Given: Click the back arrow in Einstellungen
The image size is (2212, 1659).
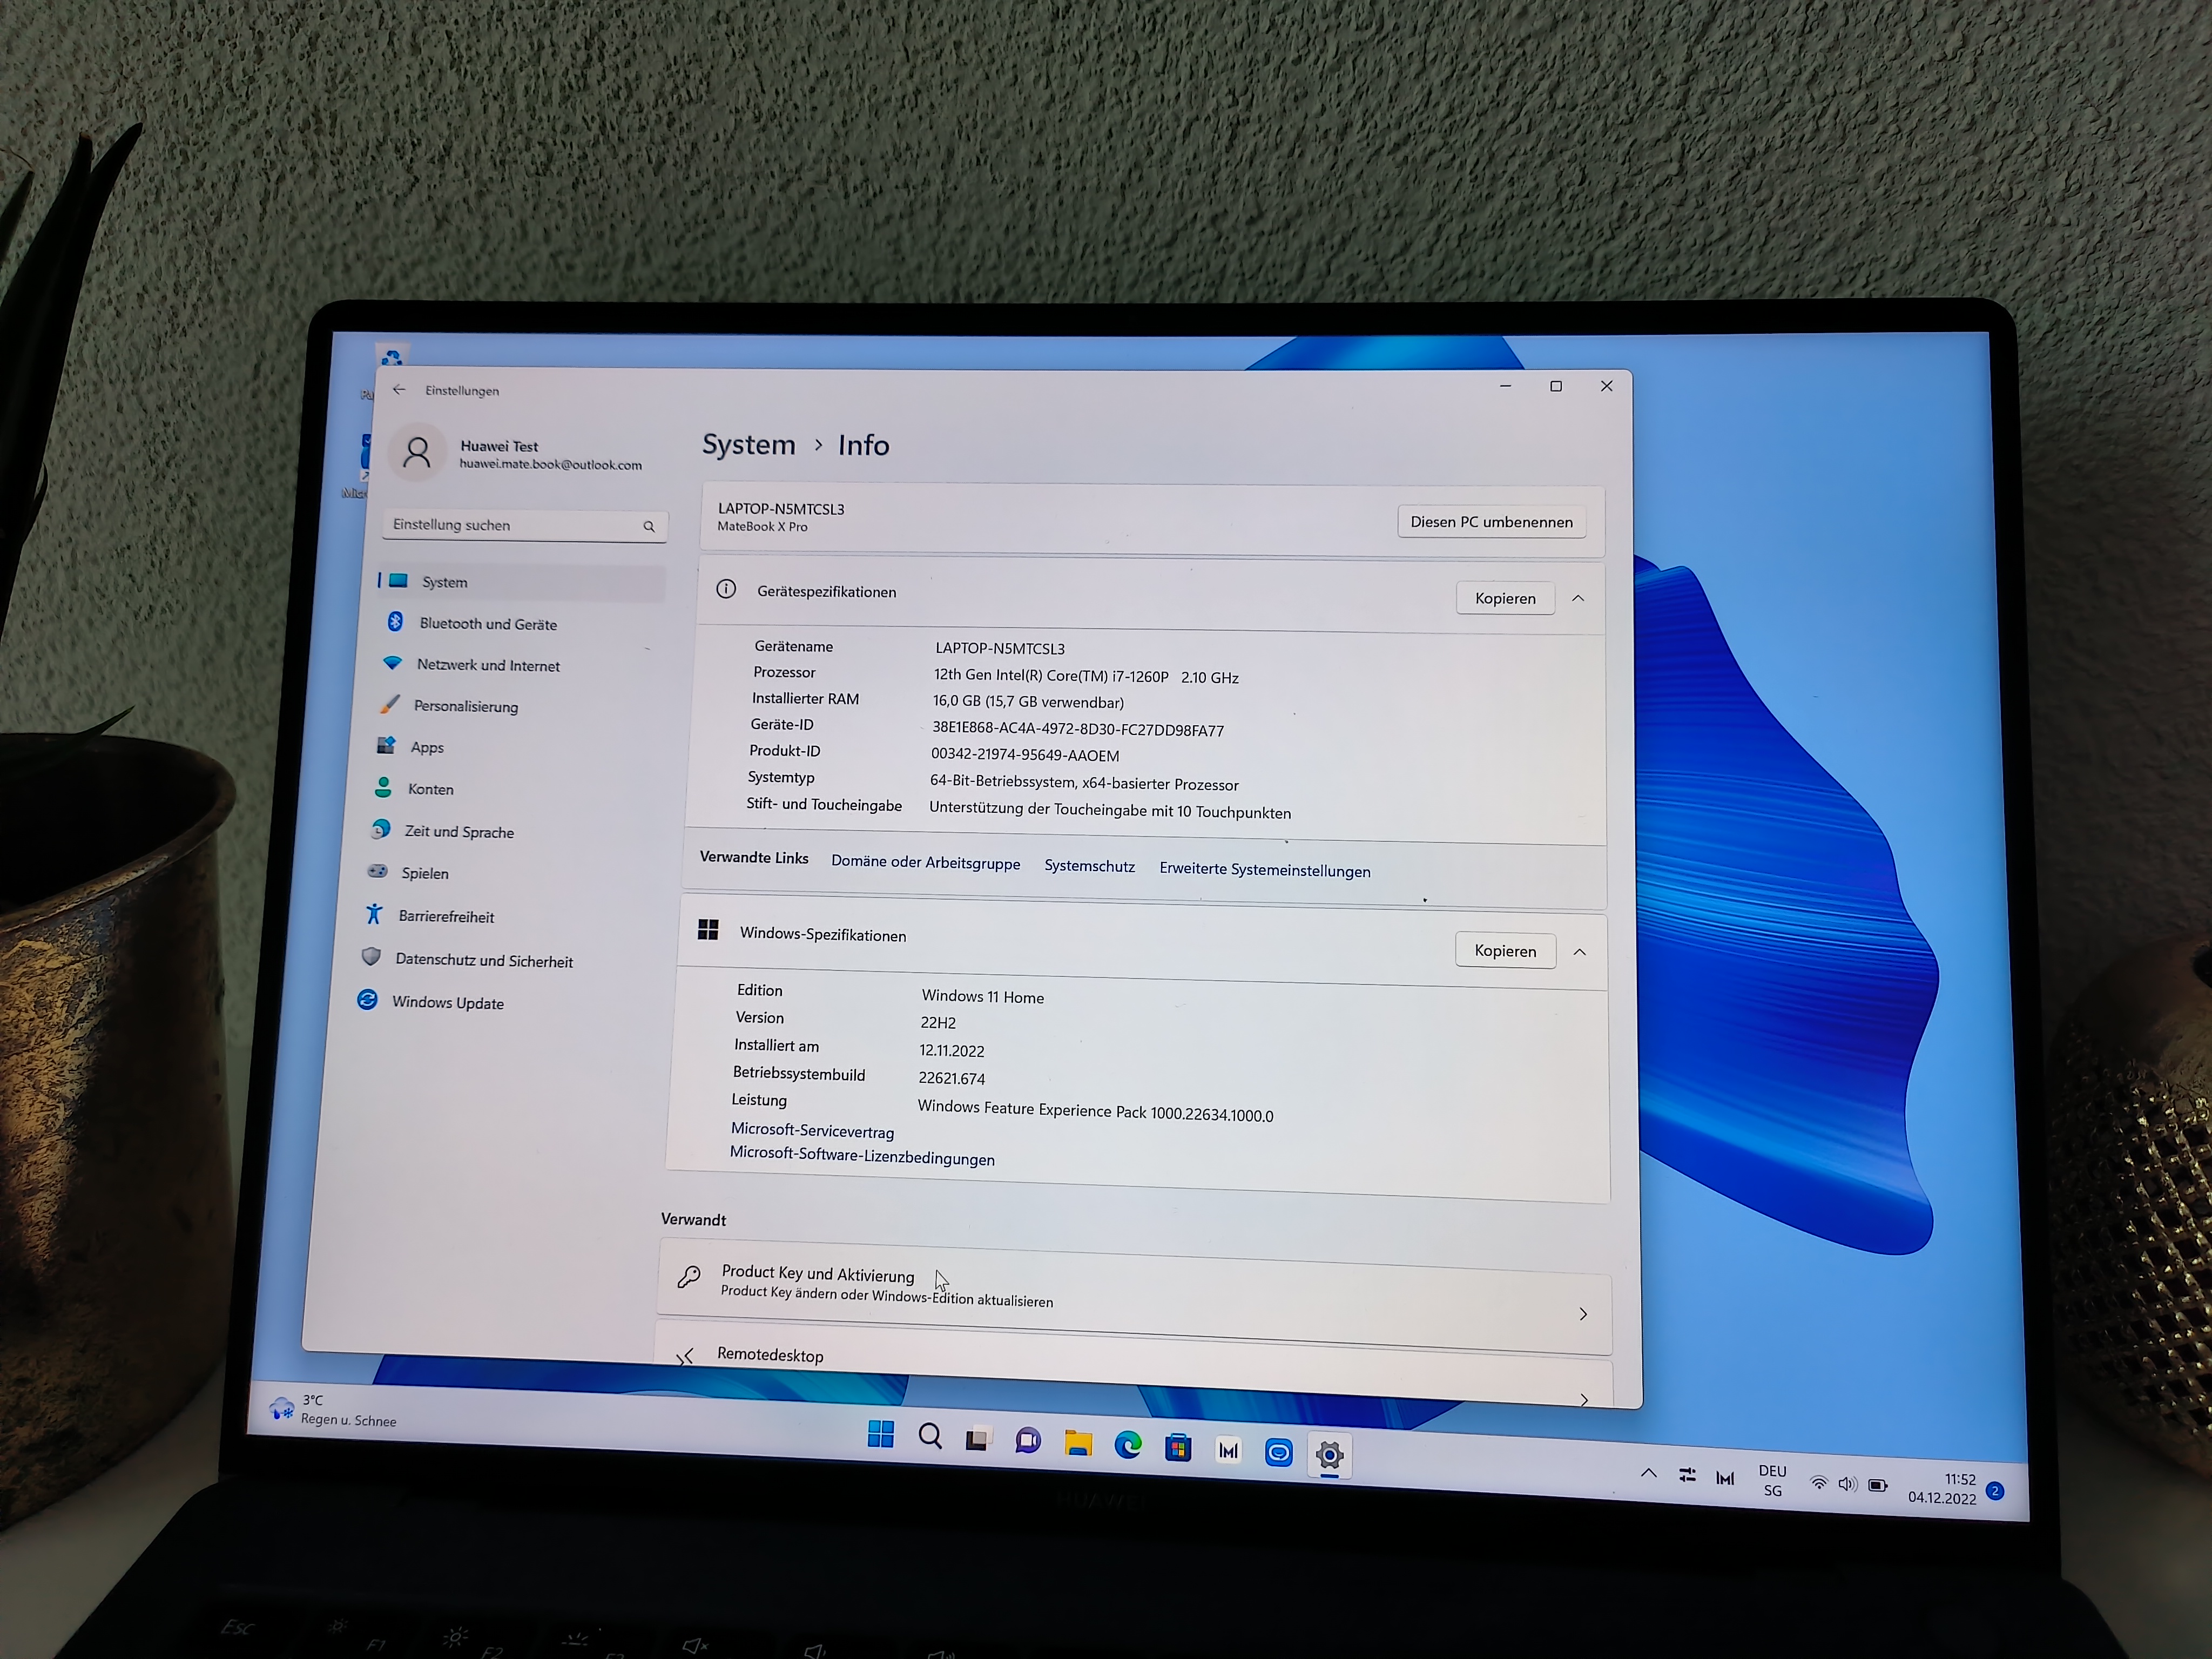Looking at the screenshot, I should click(399, 389).
